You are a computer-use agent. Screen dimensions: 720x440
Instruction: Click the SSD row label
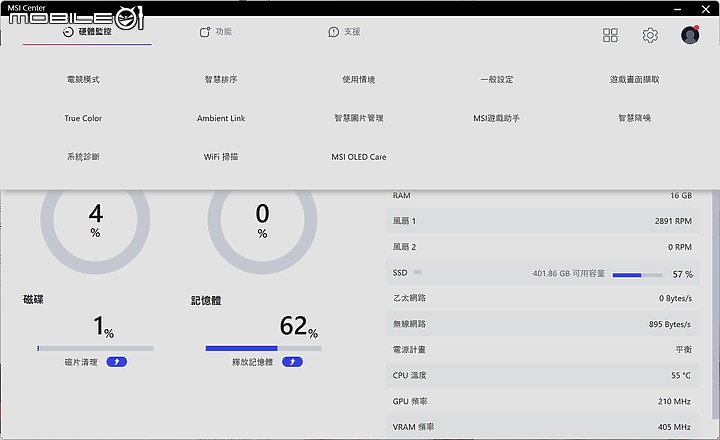400,273
